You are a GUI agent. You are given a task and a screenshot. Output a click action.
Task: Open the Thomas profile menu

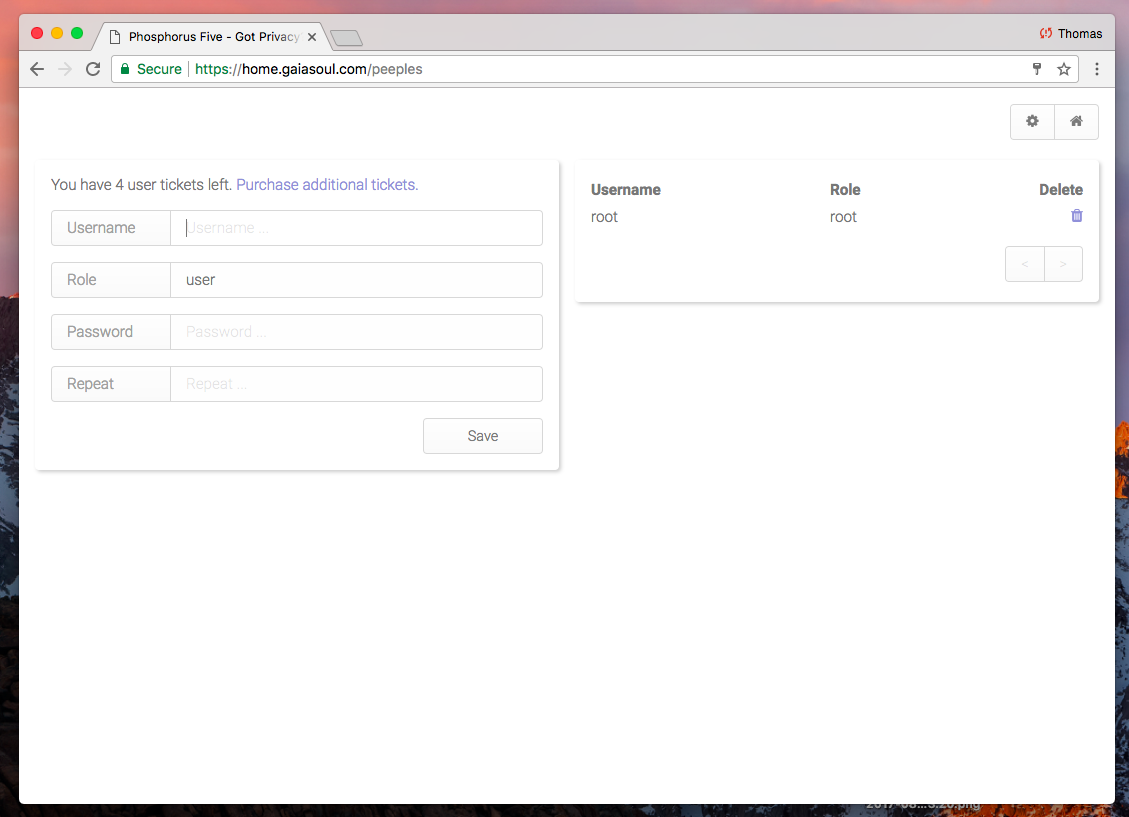[1071, 34]
